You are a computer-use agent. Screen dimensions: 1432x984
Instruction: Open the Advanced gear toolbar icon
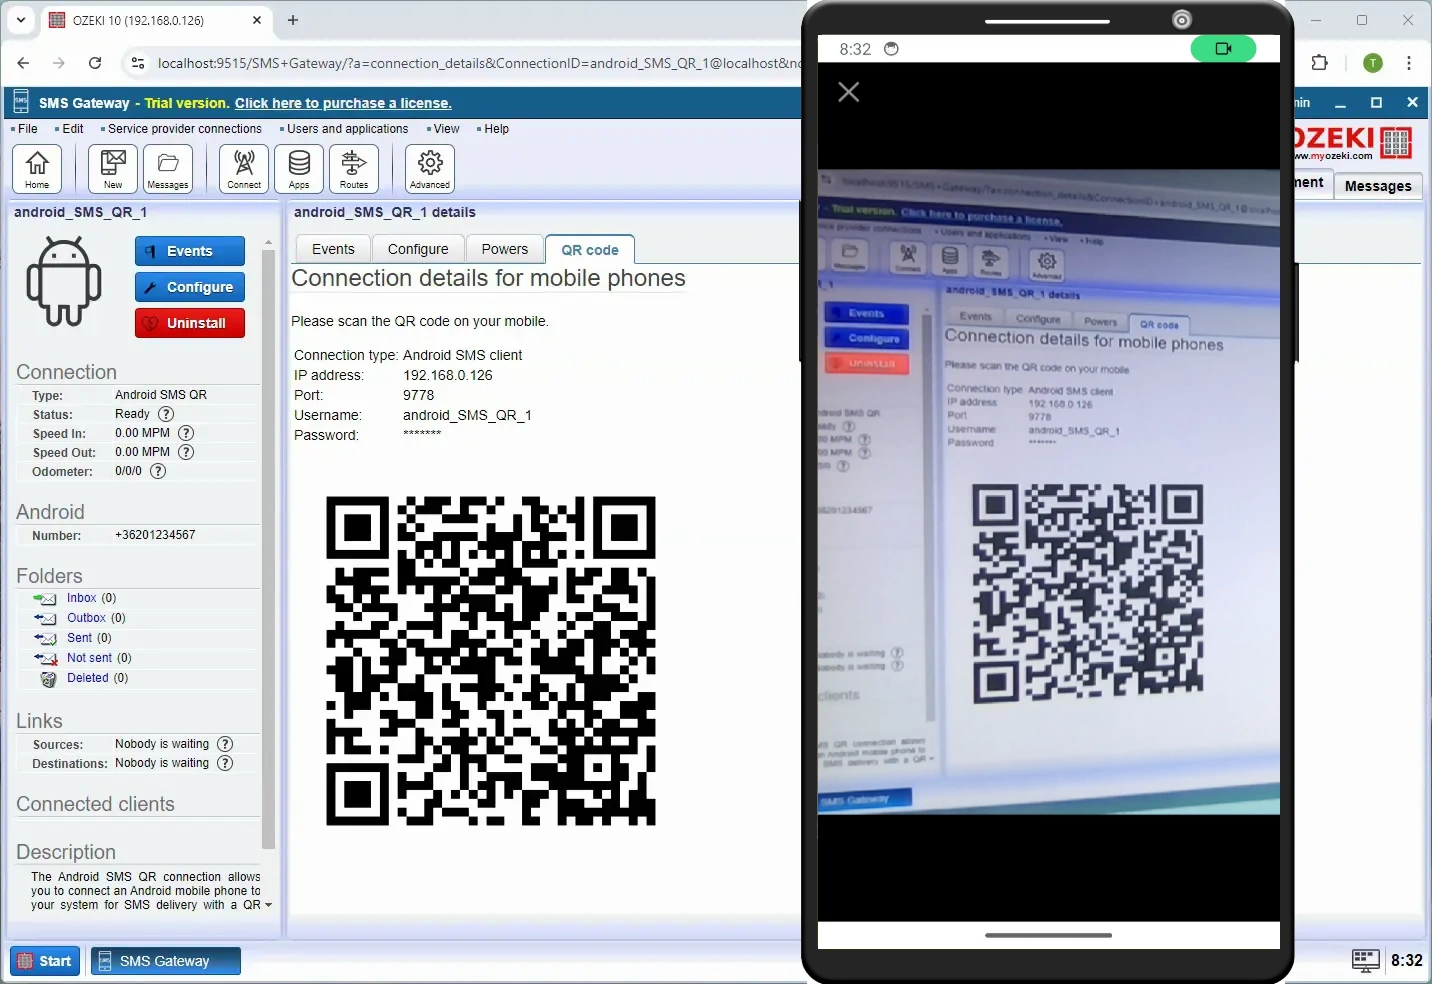point(430,168)
